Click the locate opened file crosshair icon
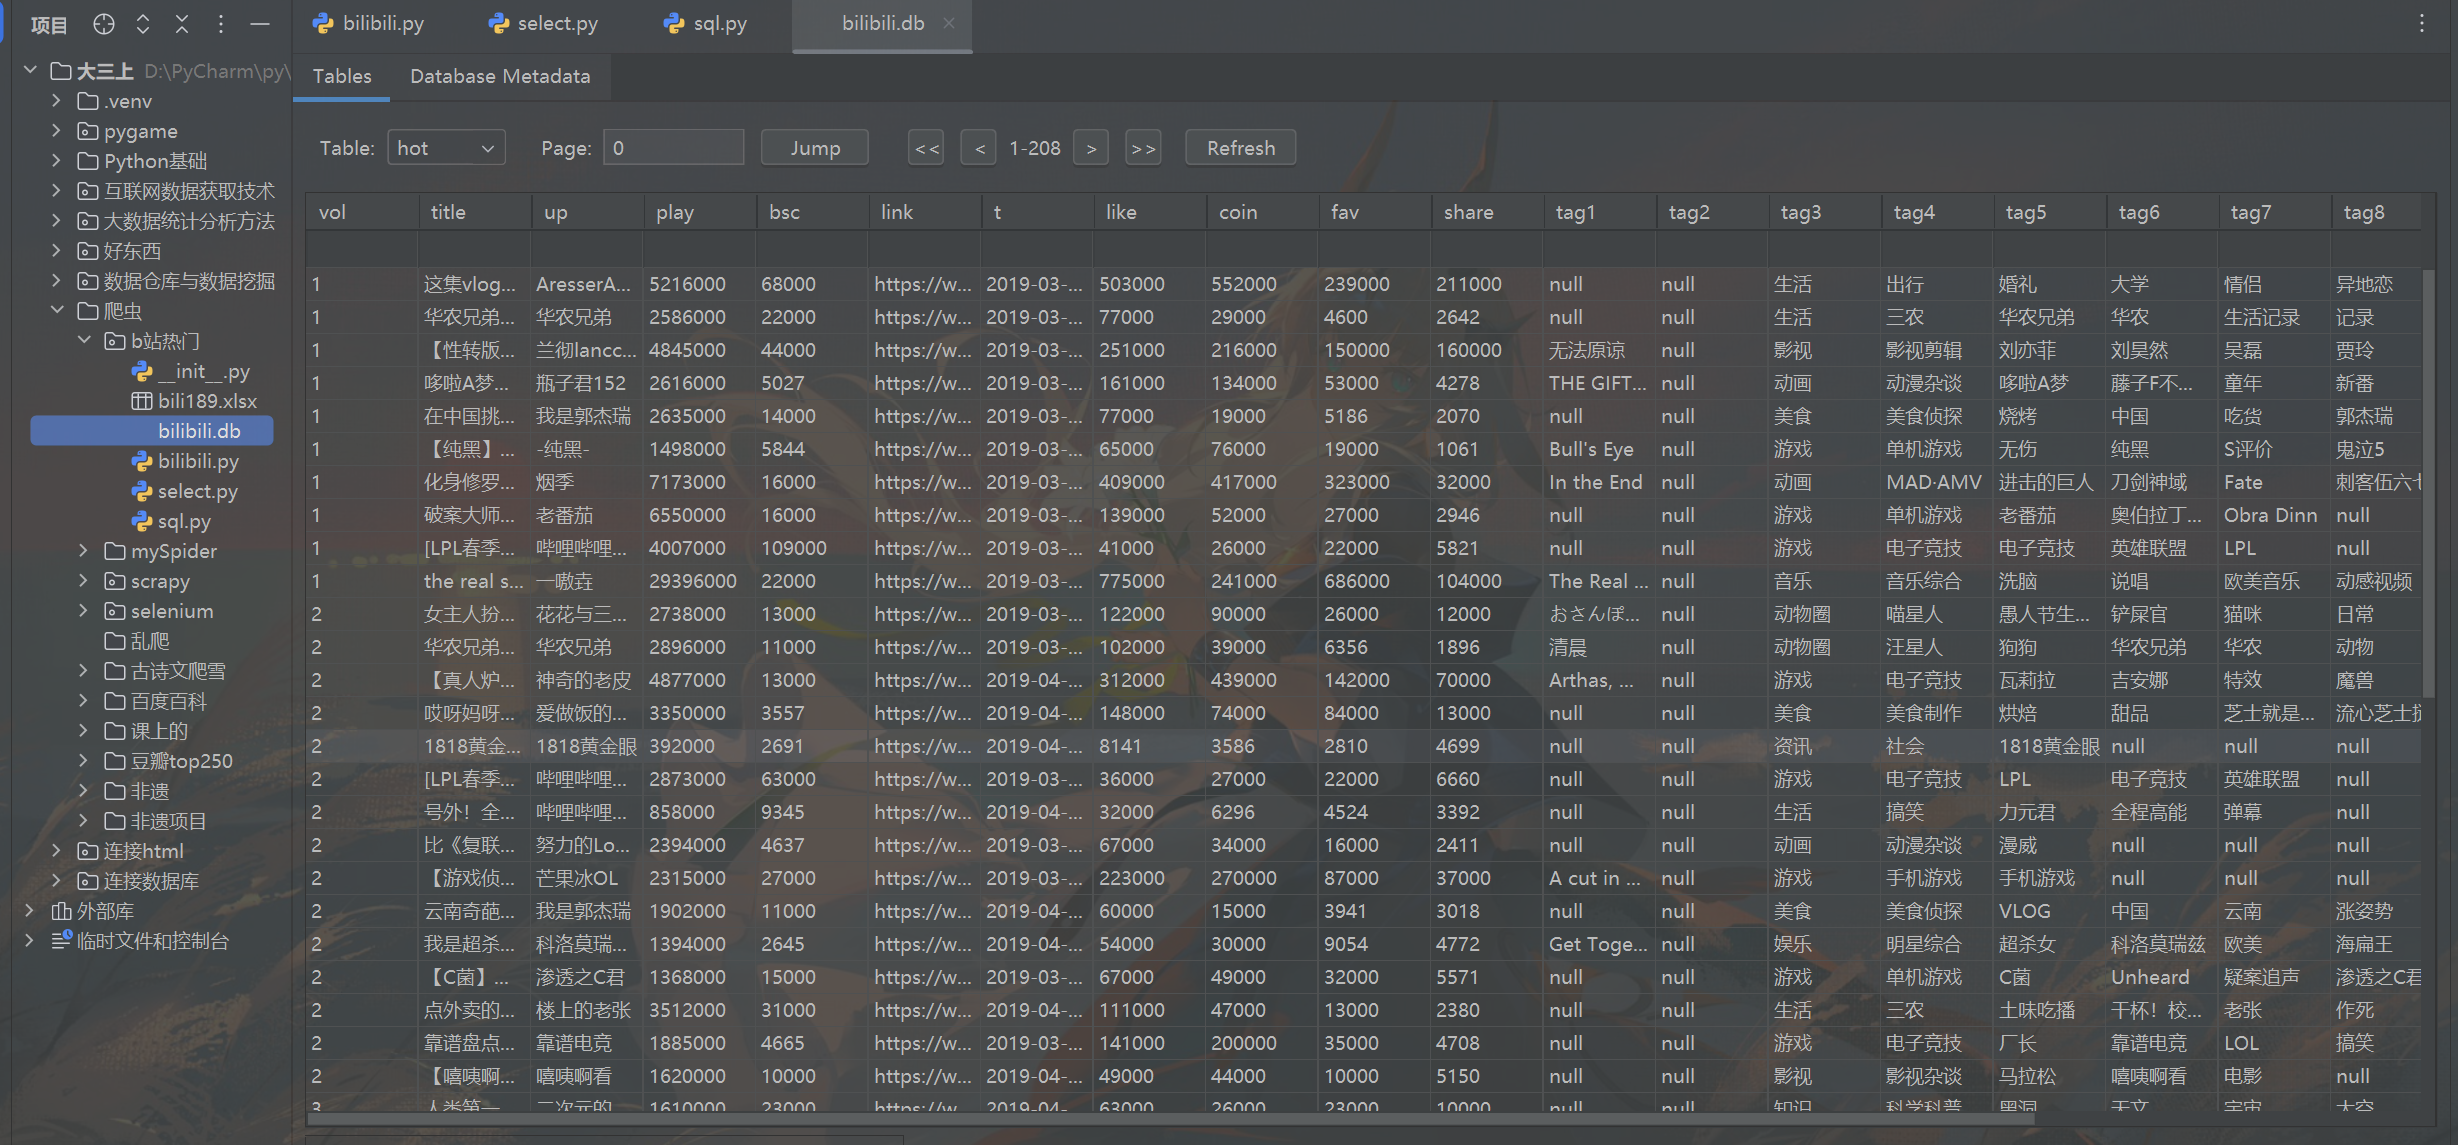 pyautogui.click(x=104, y=24)
